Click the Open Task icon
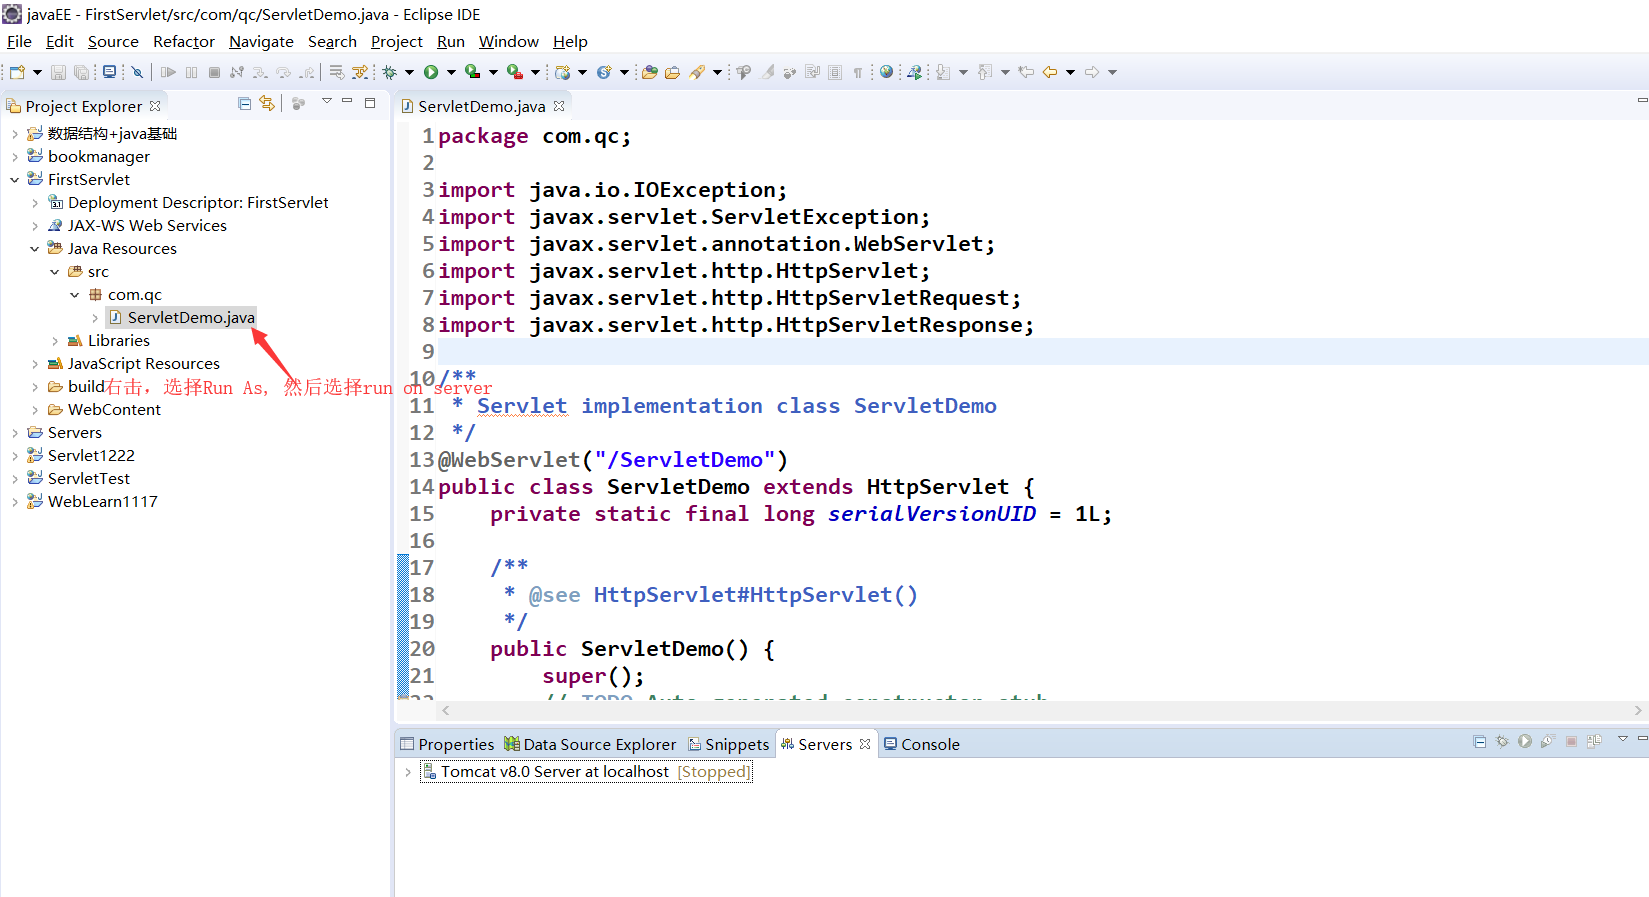Image resolution: width=1649 pixels, height=897 pixels. click(x=672, y=72)
